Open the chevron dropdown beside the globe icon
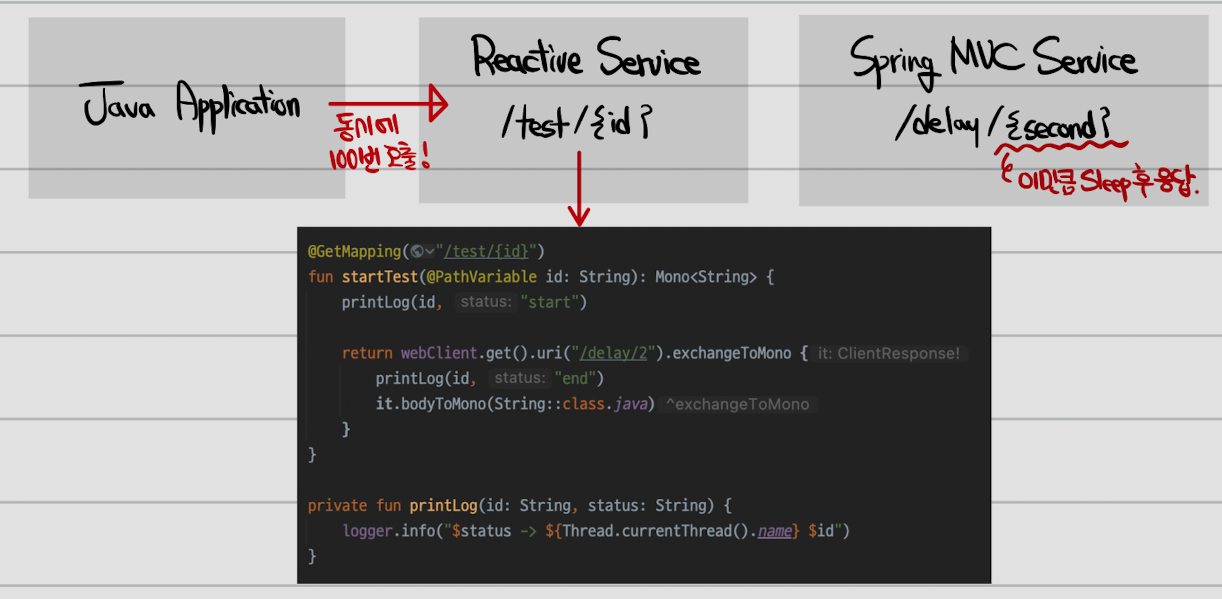The image size is (1222, 599). click(x=429, y=252)
